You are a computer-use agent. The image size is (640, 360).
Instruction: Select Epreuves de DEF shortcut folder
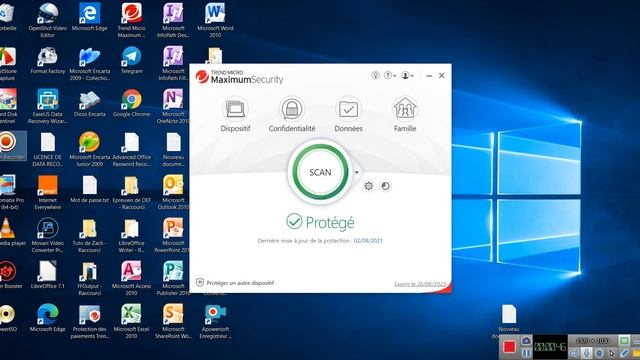pyautogui.click(x=131, y=192)
